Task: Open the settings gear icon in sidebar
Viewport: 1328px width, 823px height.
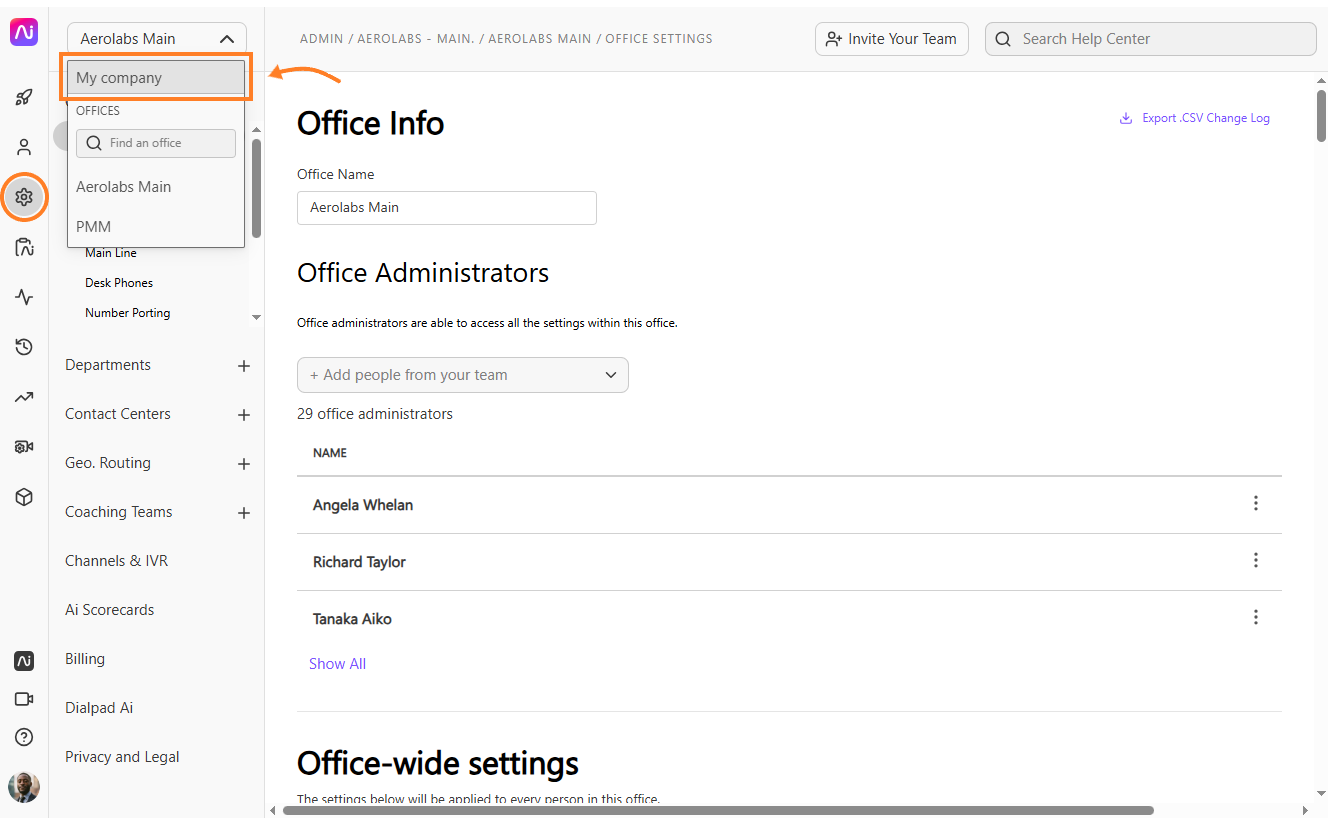Action: point(24,197)
